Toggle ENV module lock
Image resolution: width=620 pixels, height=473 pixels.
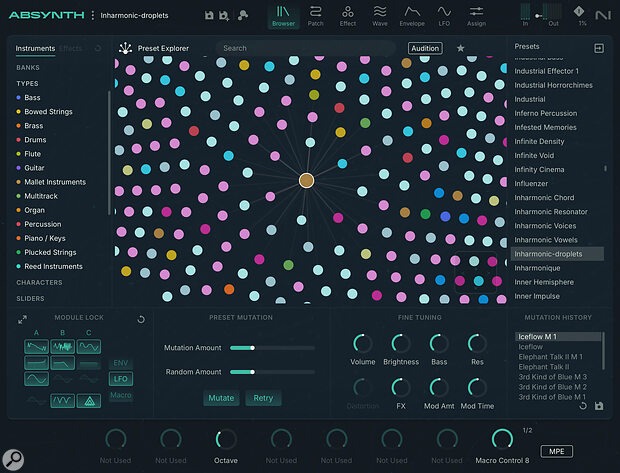point(121,363)
